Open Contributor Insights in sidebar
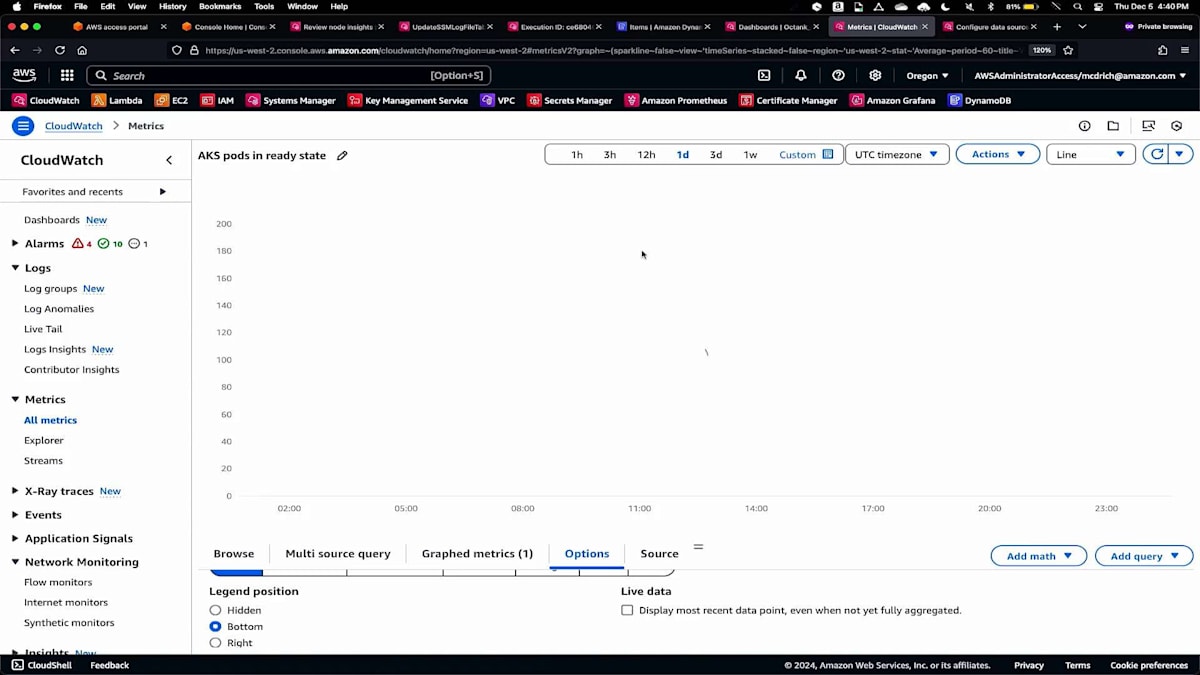 pos(72,369)
